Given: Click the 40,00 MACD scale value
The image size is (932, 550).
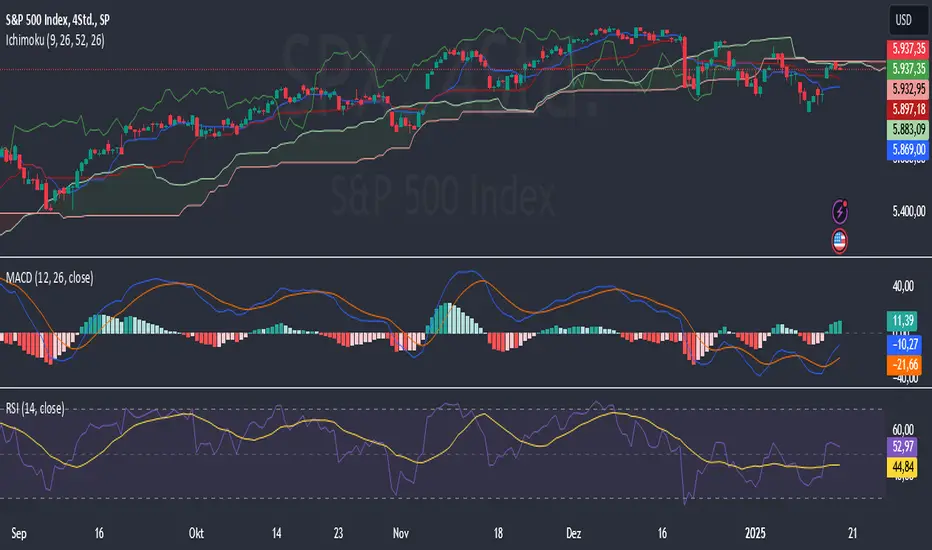Looking at the screenshot, I should (903, 287).
